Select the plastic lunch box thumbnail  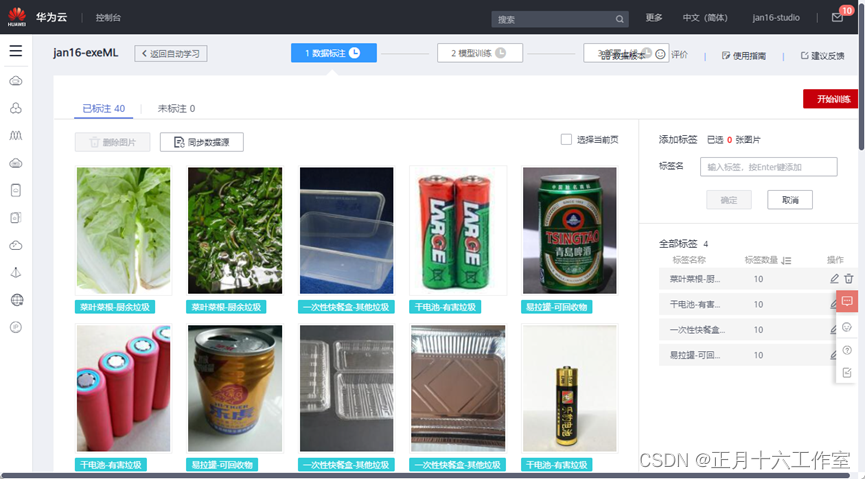[x=346, y=230]
